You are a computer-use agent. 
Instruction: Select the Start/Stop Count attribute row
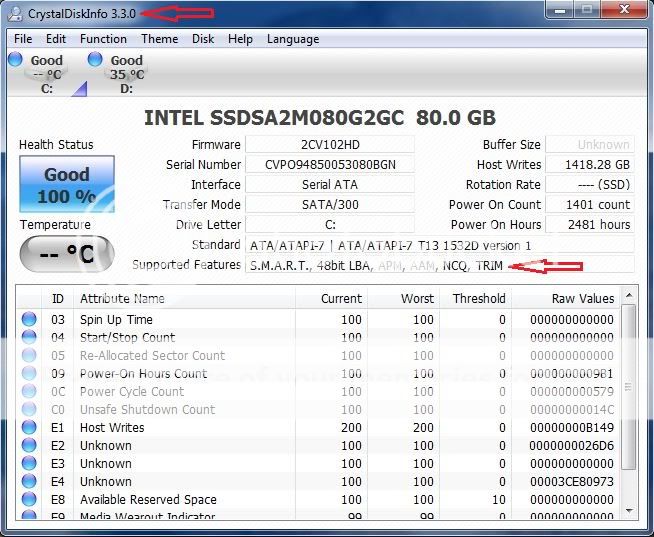click(x=318, y=338)
